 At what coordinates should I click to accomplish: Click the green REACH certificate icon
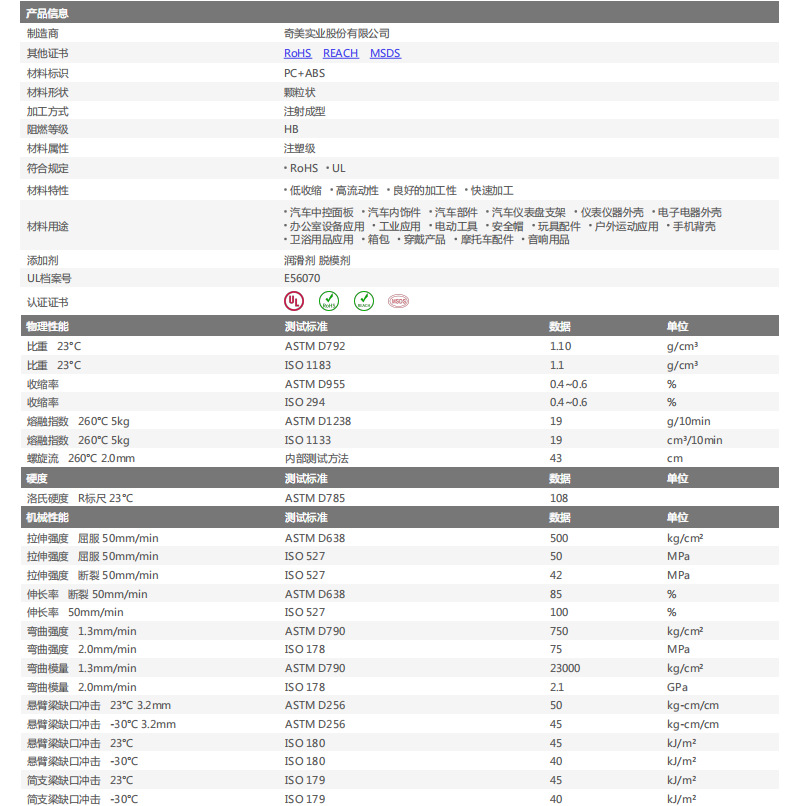[x=364, y=301]
